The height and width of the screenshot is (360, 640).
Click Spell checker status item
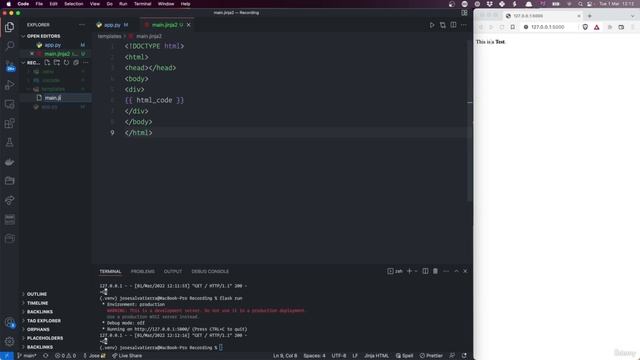404,356
